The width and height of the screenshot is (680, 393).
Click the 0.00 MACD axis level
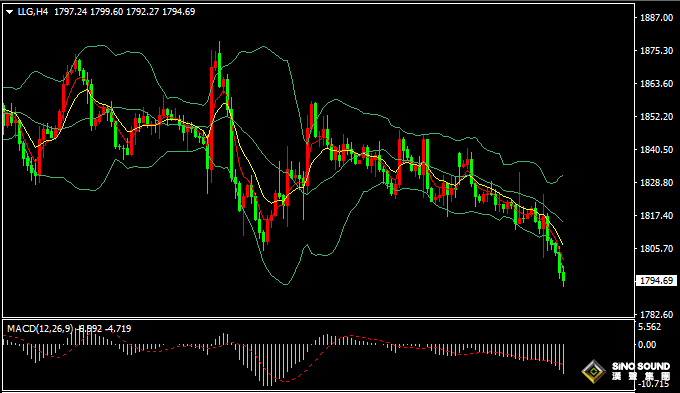(647, 344)
